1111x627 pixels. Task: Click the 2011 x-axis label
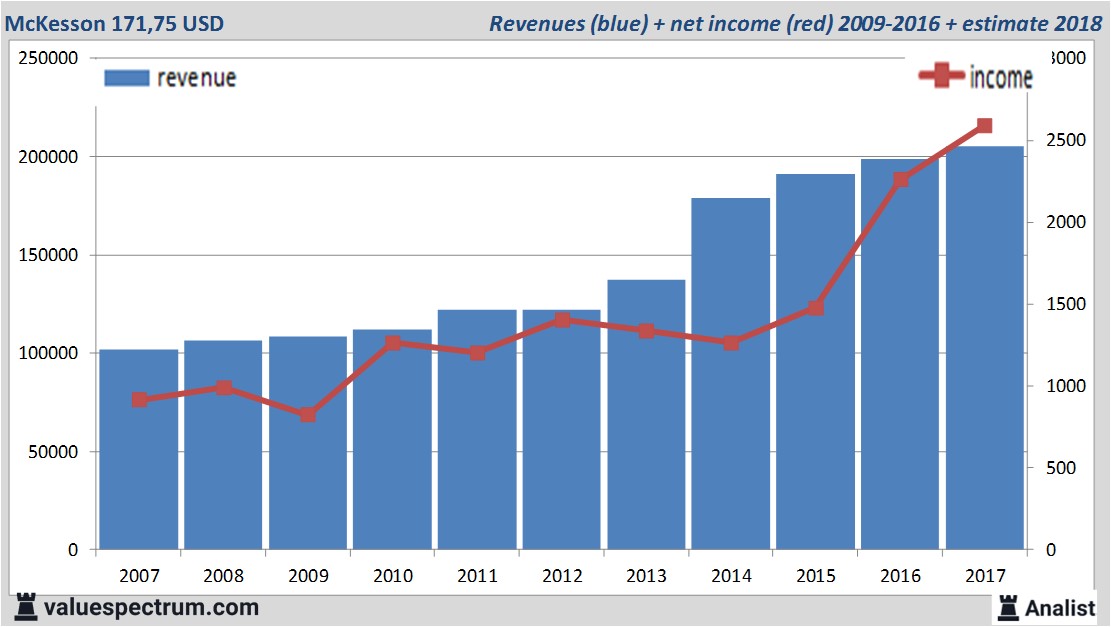(477, 575)
